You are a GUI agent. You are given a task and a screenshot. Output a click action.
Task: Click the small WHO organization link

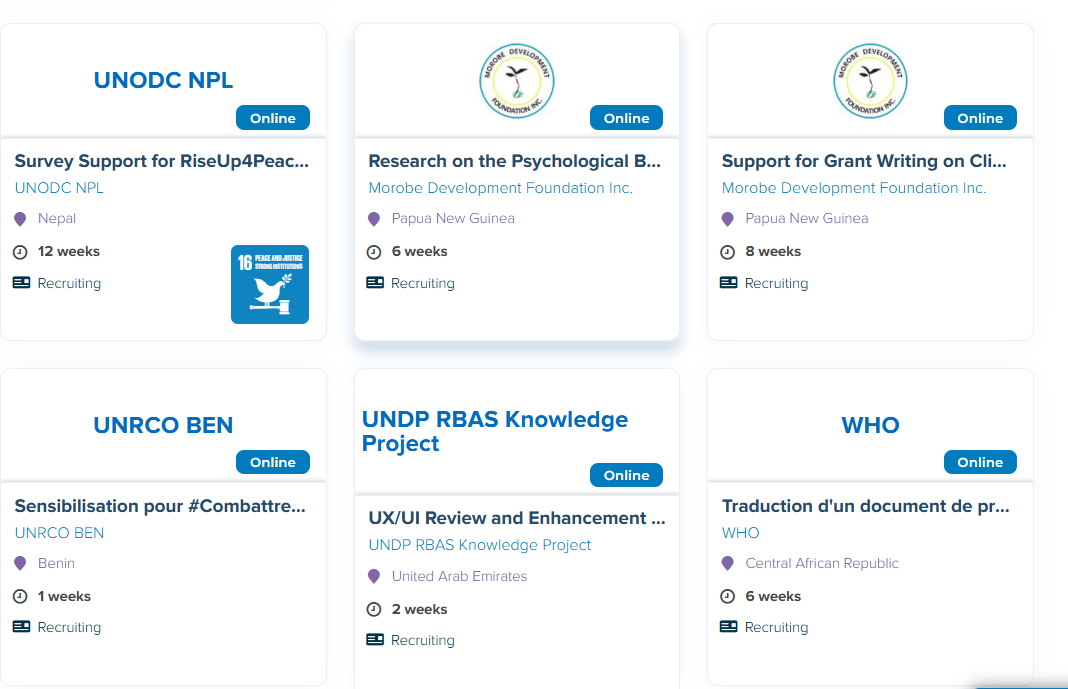pyautogui.click(x=740, y=533)
